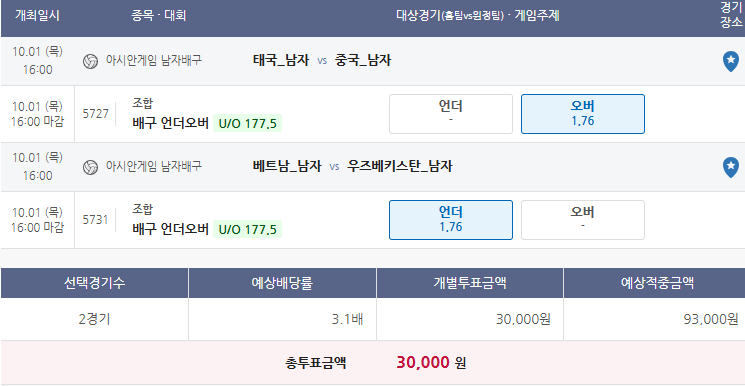Open 중국_남자 team name link
This screenshot has height=386, width=745.
363,60
